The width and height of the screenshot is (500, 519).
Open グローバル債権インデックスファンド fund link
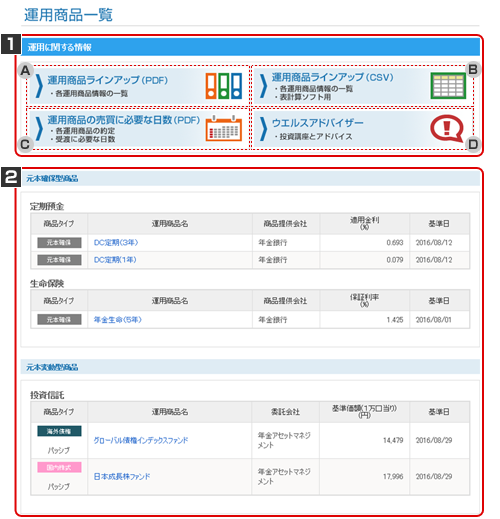point(141,440)
